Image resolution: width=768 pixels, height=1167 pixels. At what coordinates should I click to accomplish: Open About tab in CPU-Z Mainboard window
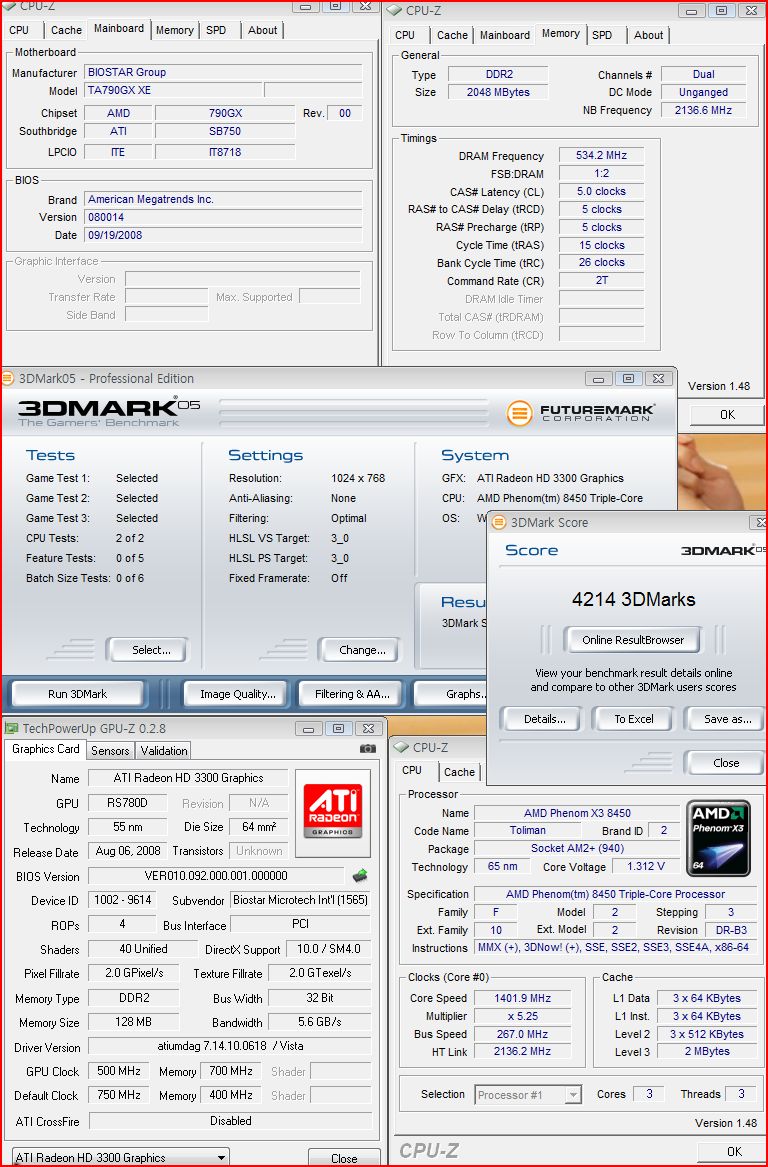click(263, 30)
